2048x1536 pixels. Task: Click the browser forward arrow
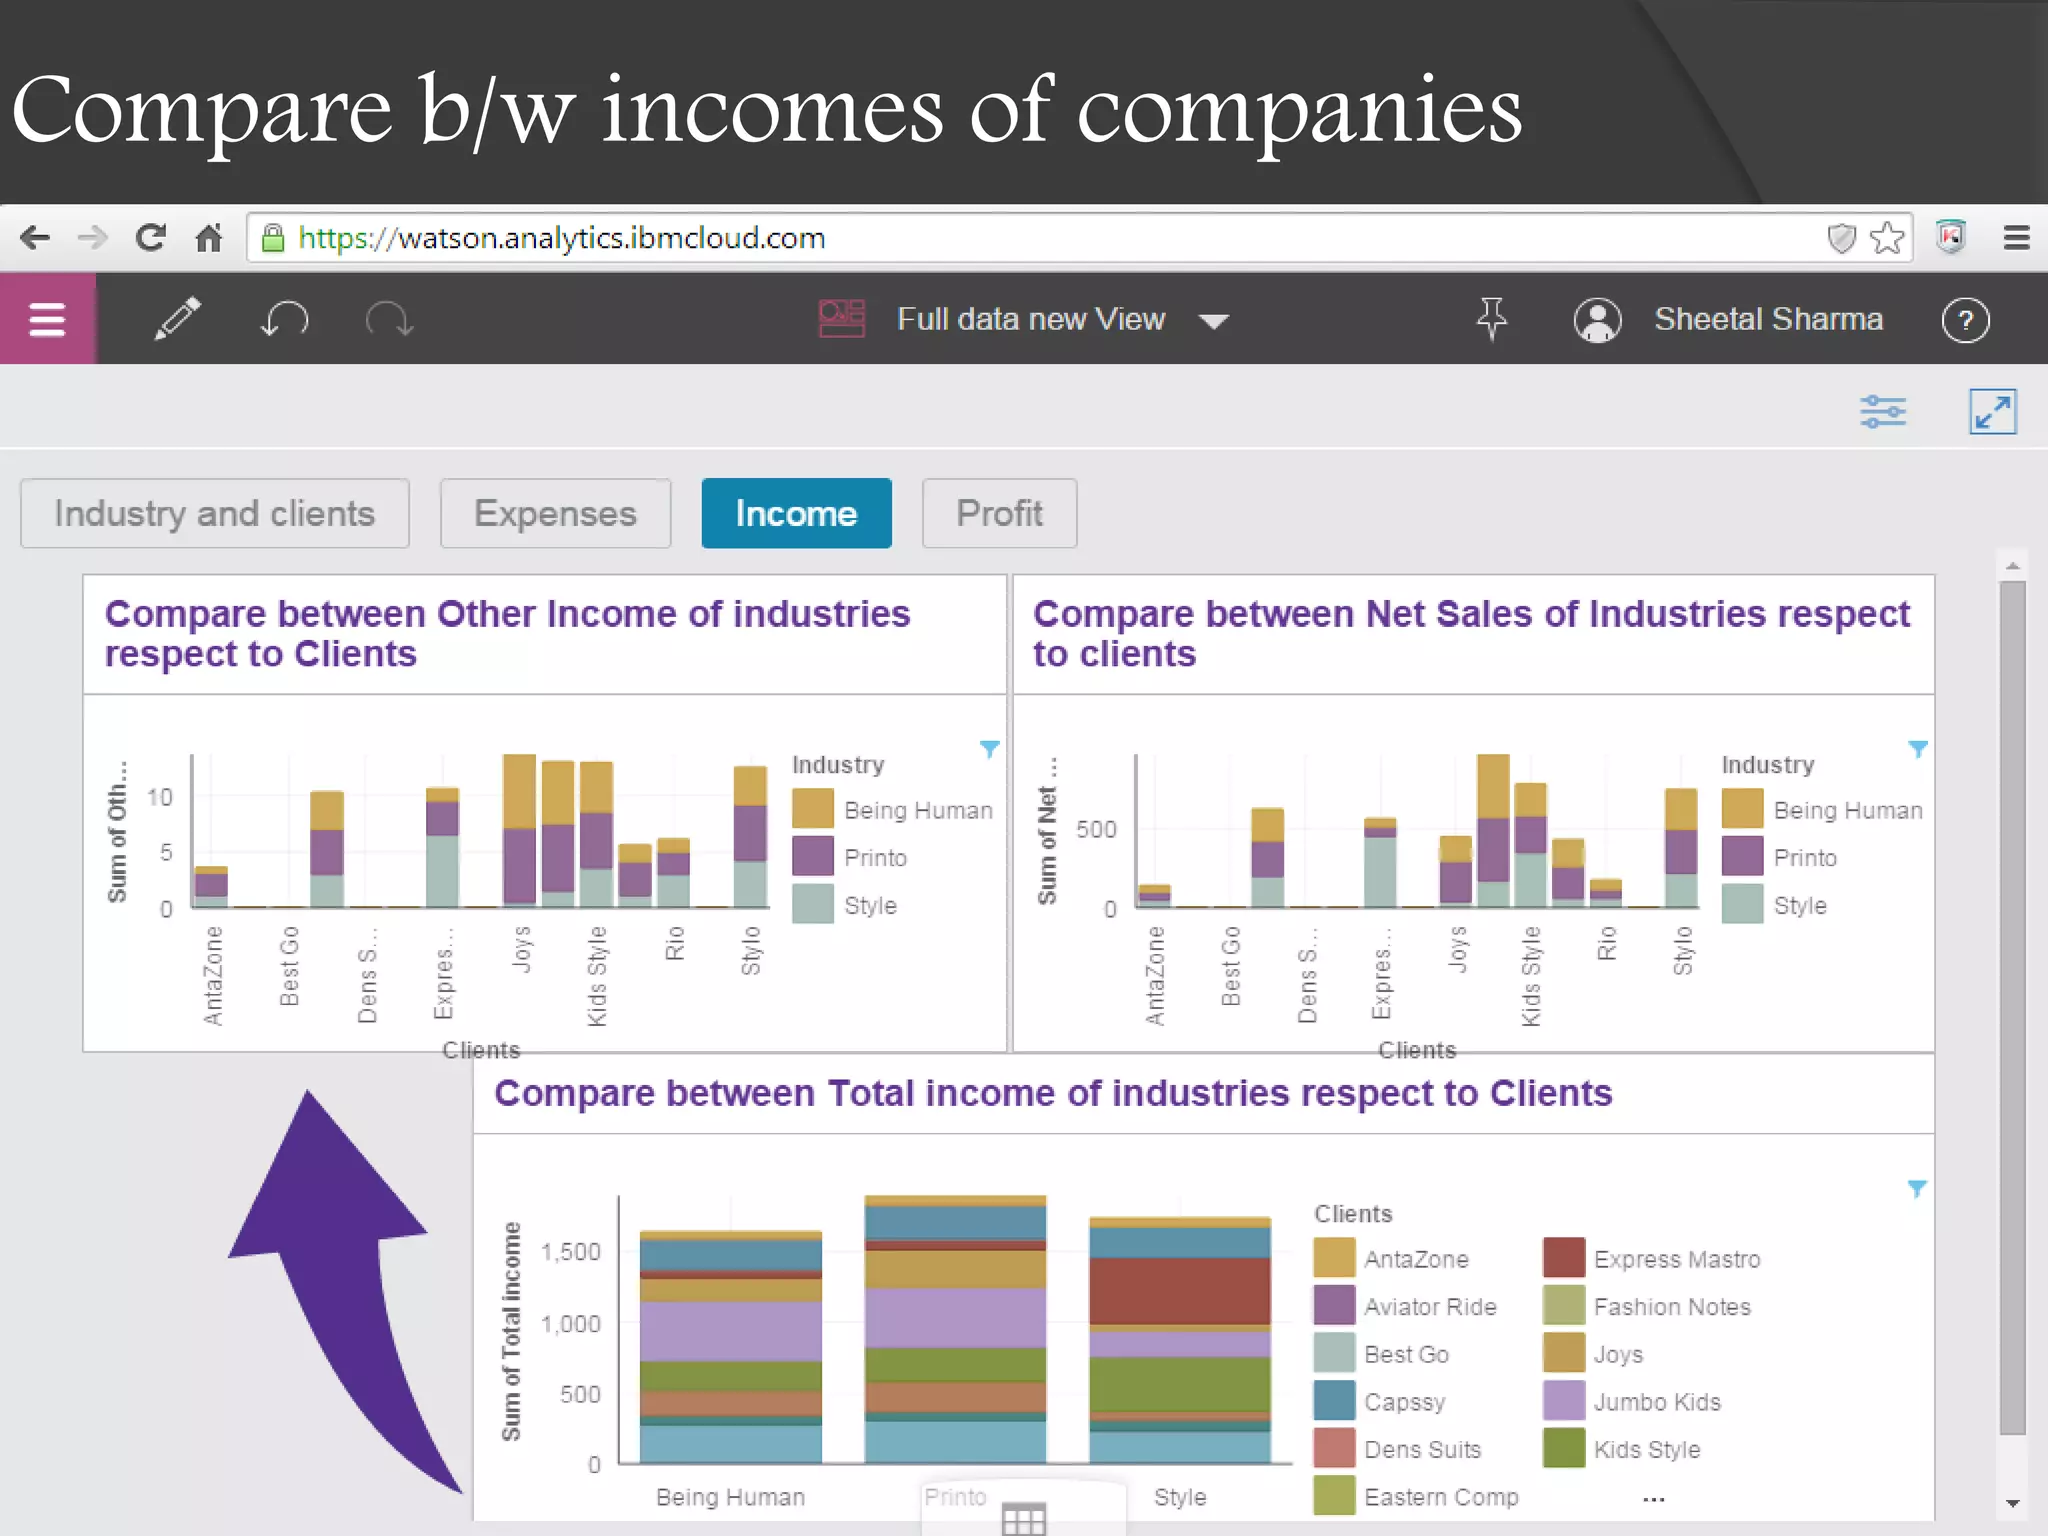click(92, 238)
